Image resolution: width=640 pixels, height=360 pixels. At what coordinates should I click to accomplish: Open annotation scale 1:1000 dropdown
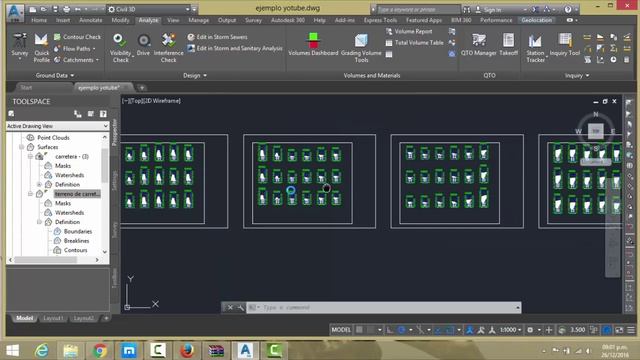click(511, 330)
